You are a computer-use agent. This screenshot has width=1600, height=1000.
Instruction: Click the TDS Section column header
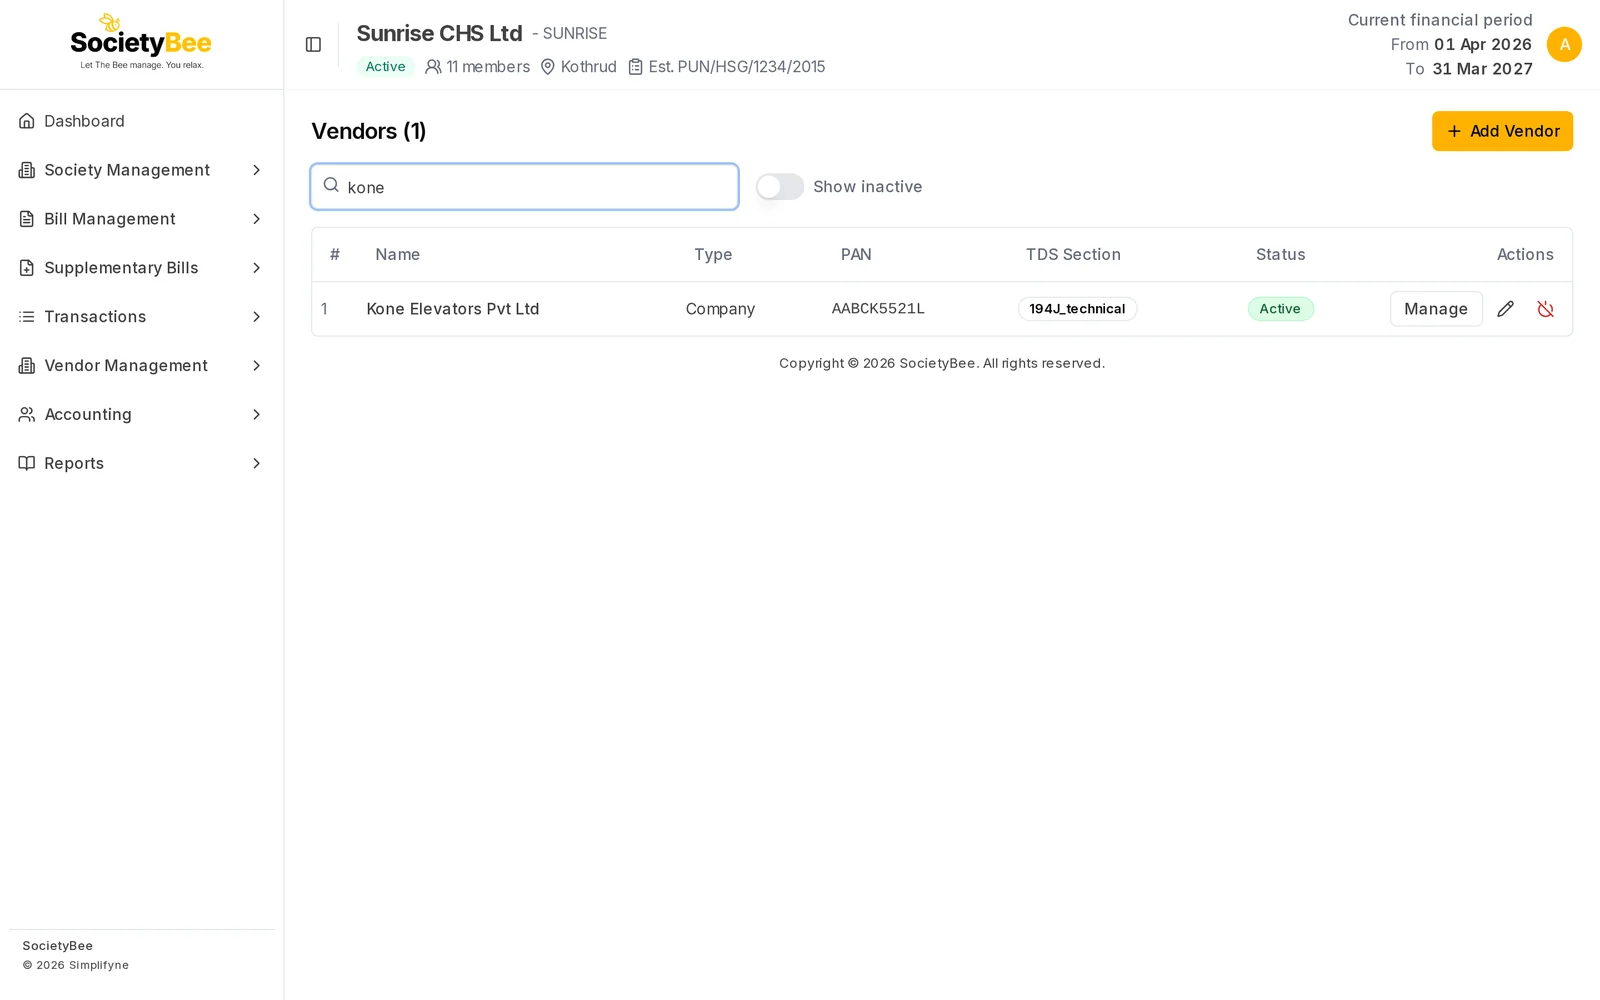tap(1073, 255)
